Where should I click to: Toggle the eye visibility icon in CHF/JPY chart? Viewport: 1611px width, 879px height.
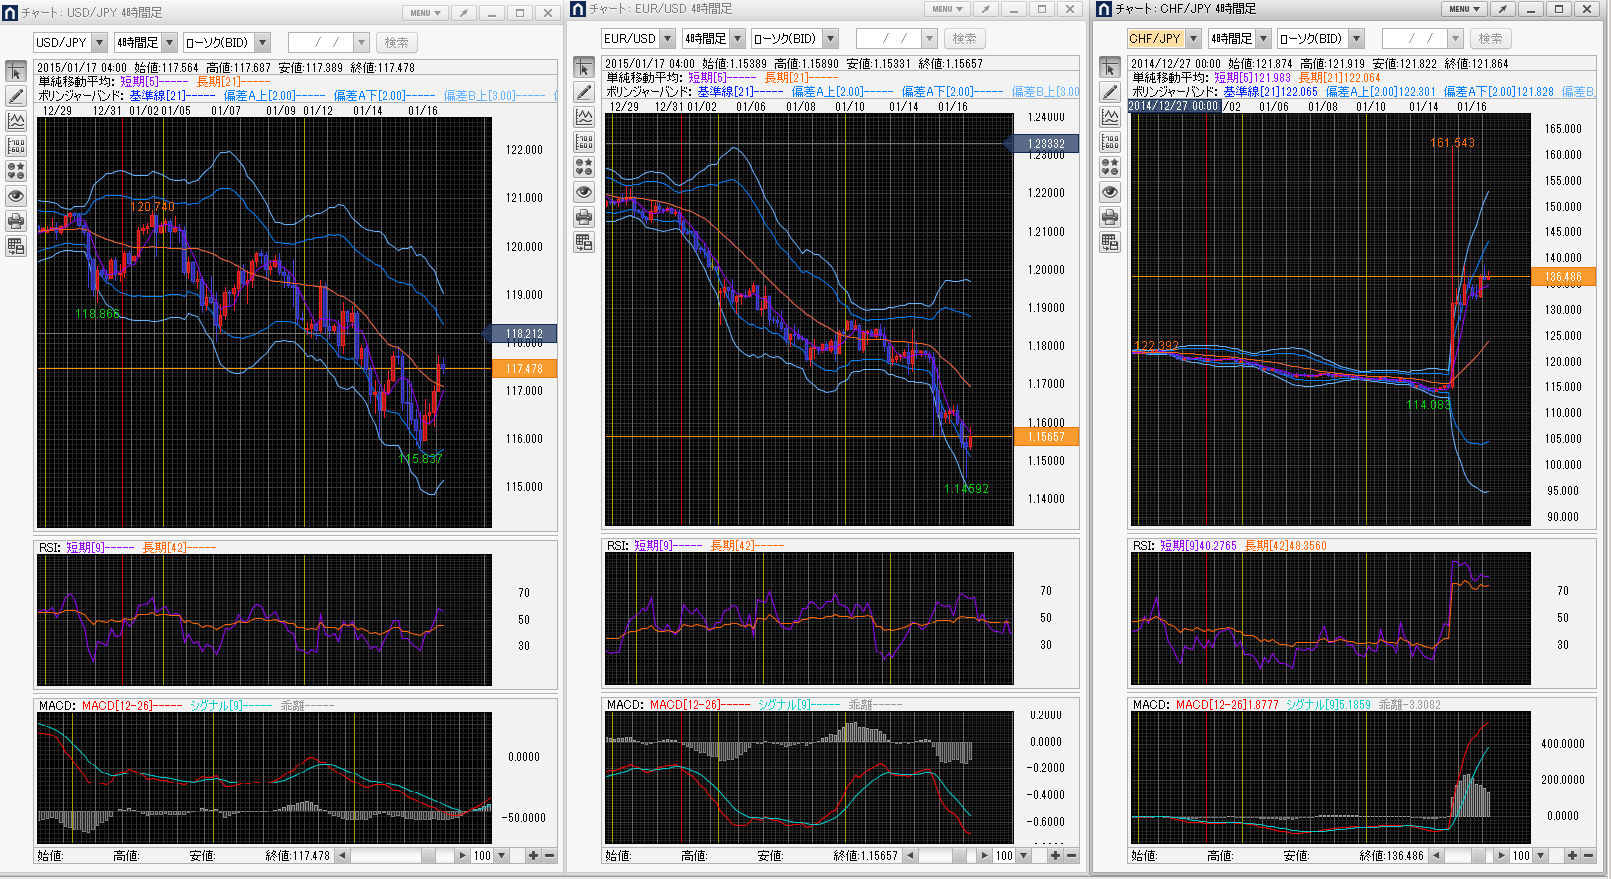point(1110,192)
